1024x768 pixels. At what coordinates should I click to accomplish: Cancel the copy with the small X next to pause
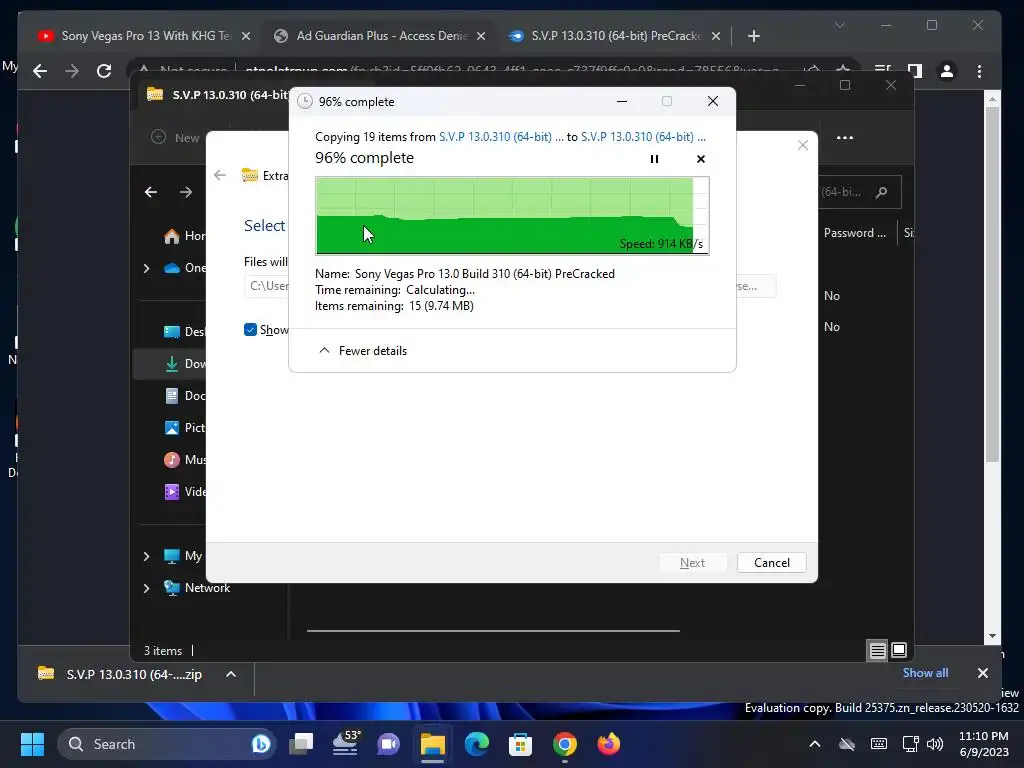click(x=701, y=159)
